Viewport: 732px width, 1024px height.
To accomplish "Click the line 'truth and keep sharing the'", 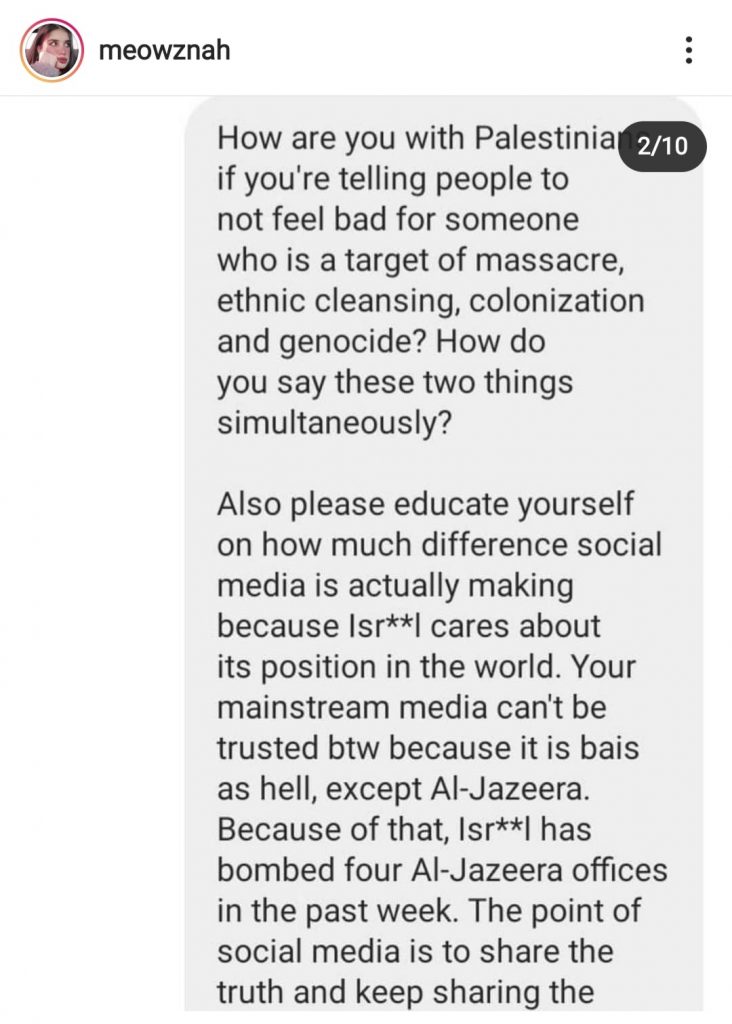I will 406,992.
